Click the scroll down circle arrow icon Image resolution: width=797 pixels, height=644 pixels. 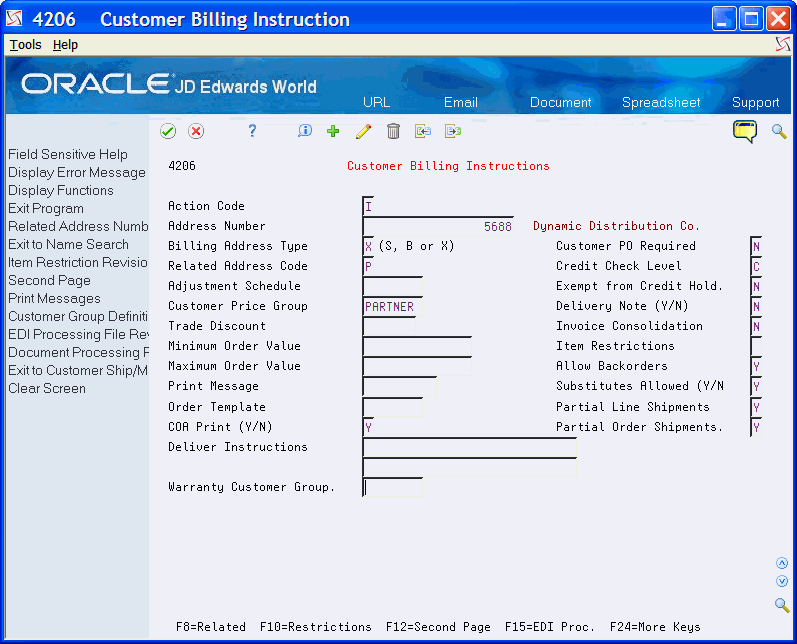(782, 581)
